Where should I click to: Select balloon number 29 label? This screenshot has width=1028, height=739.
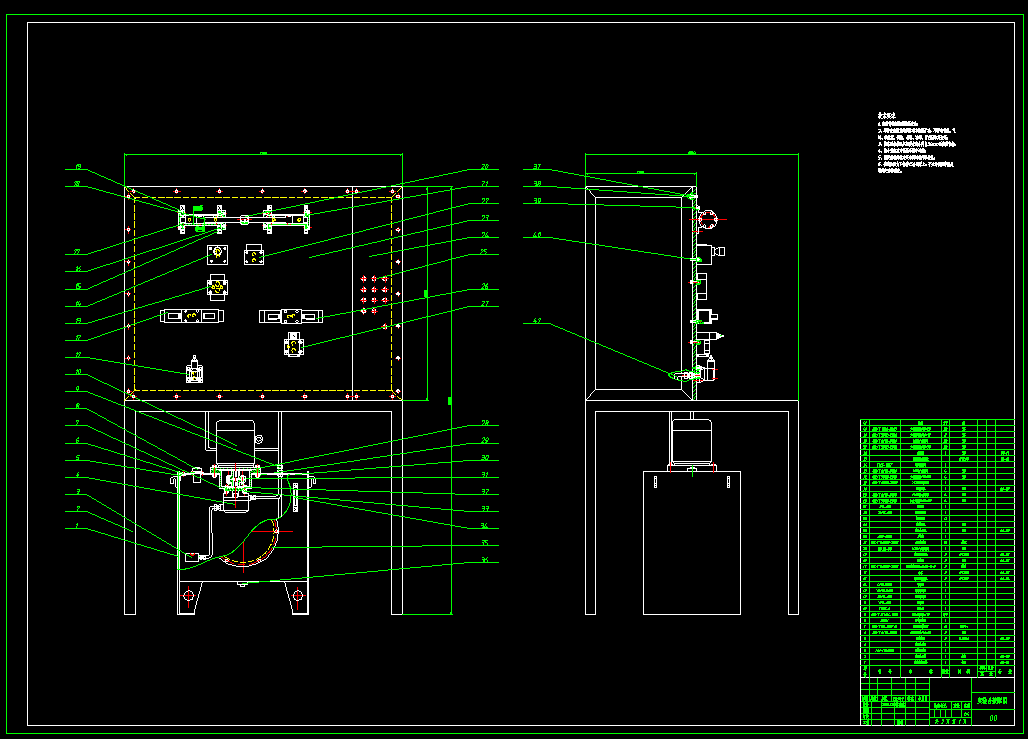(485, 440)
